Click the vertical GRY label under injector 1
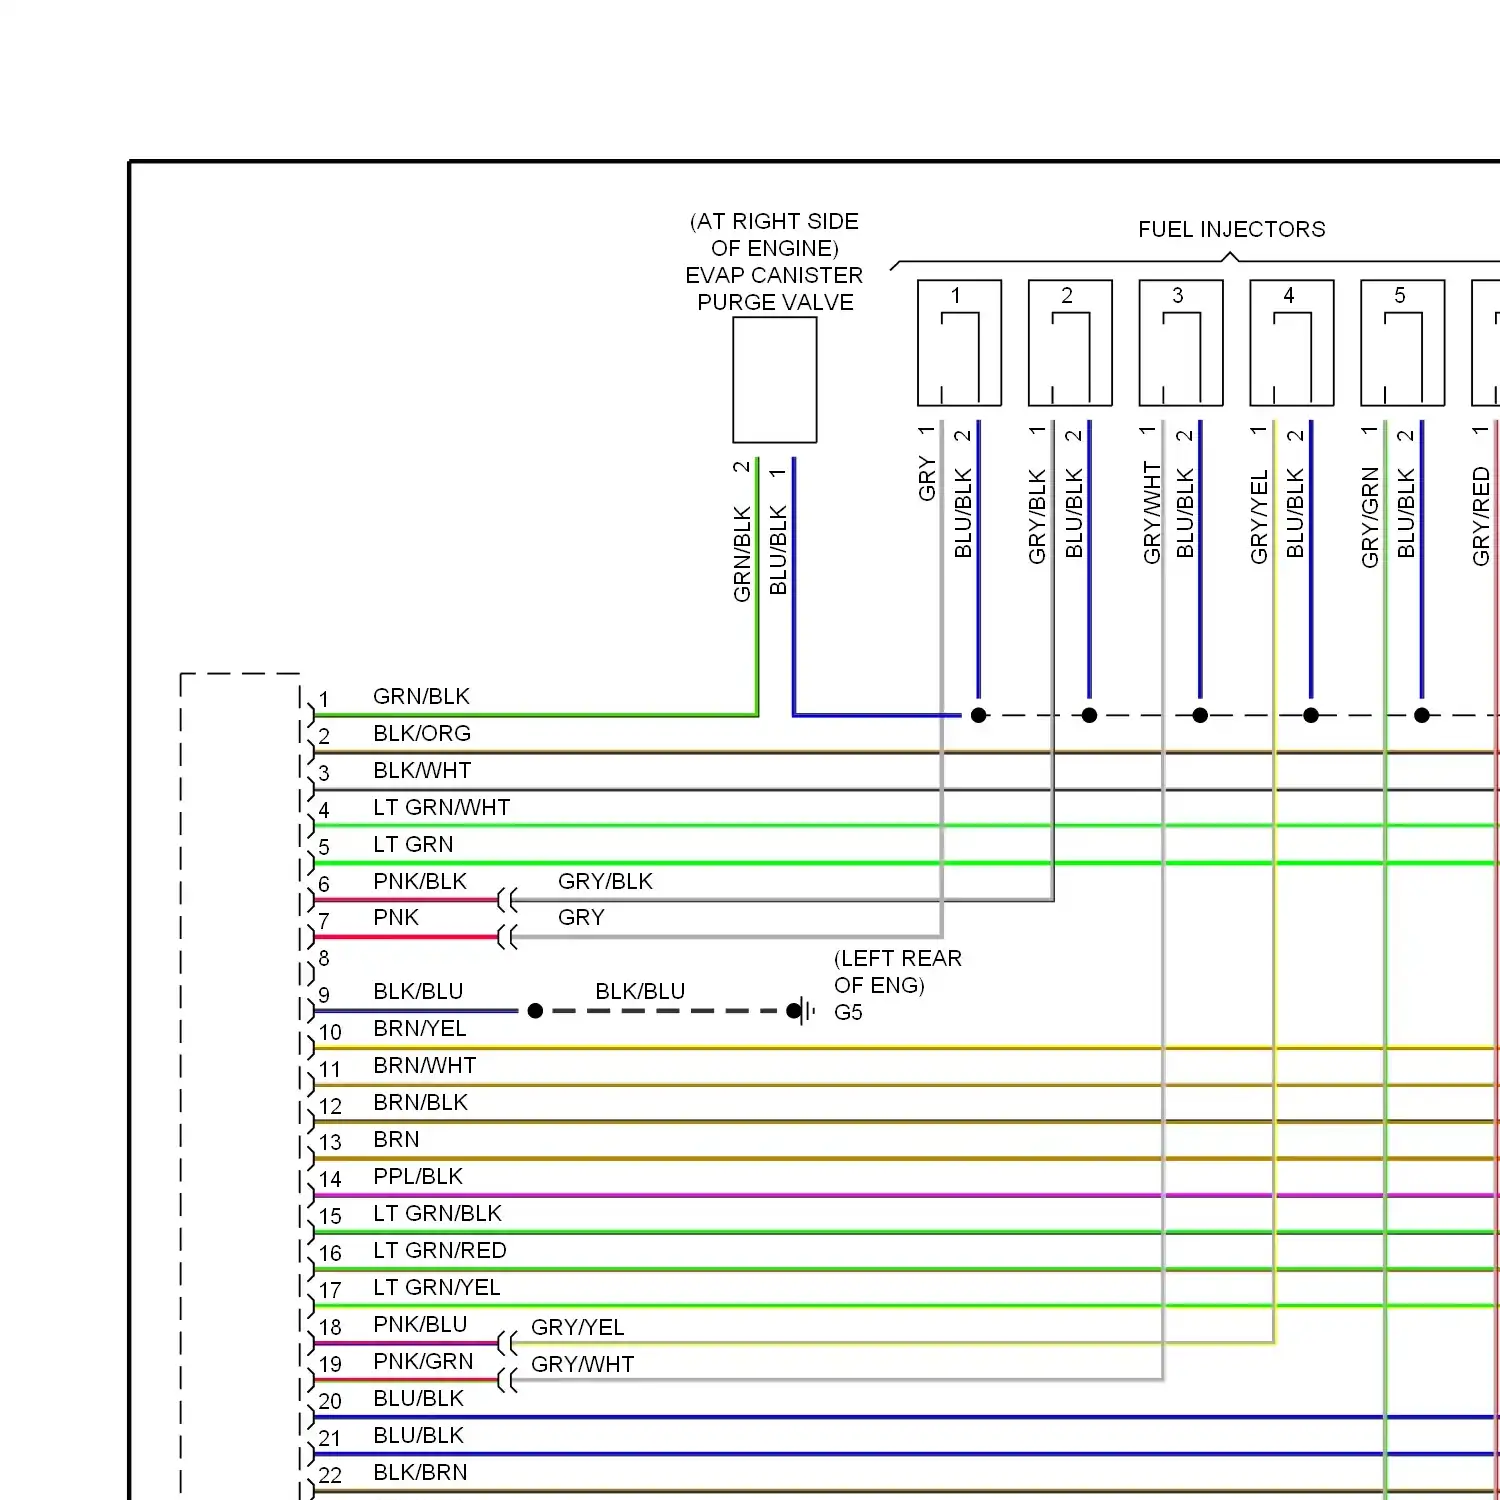This screenshot has width=1500, height=1500. coord(927,479)
